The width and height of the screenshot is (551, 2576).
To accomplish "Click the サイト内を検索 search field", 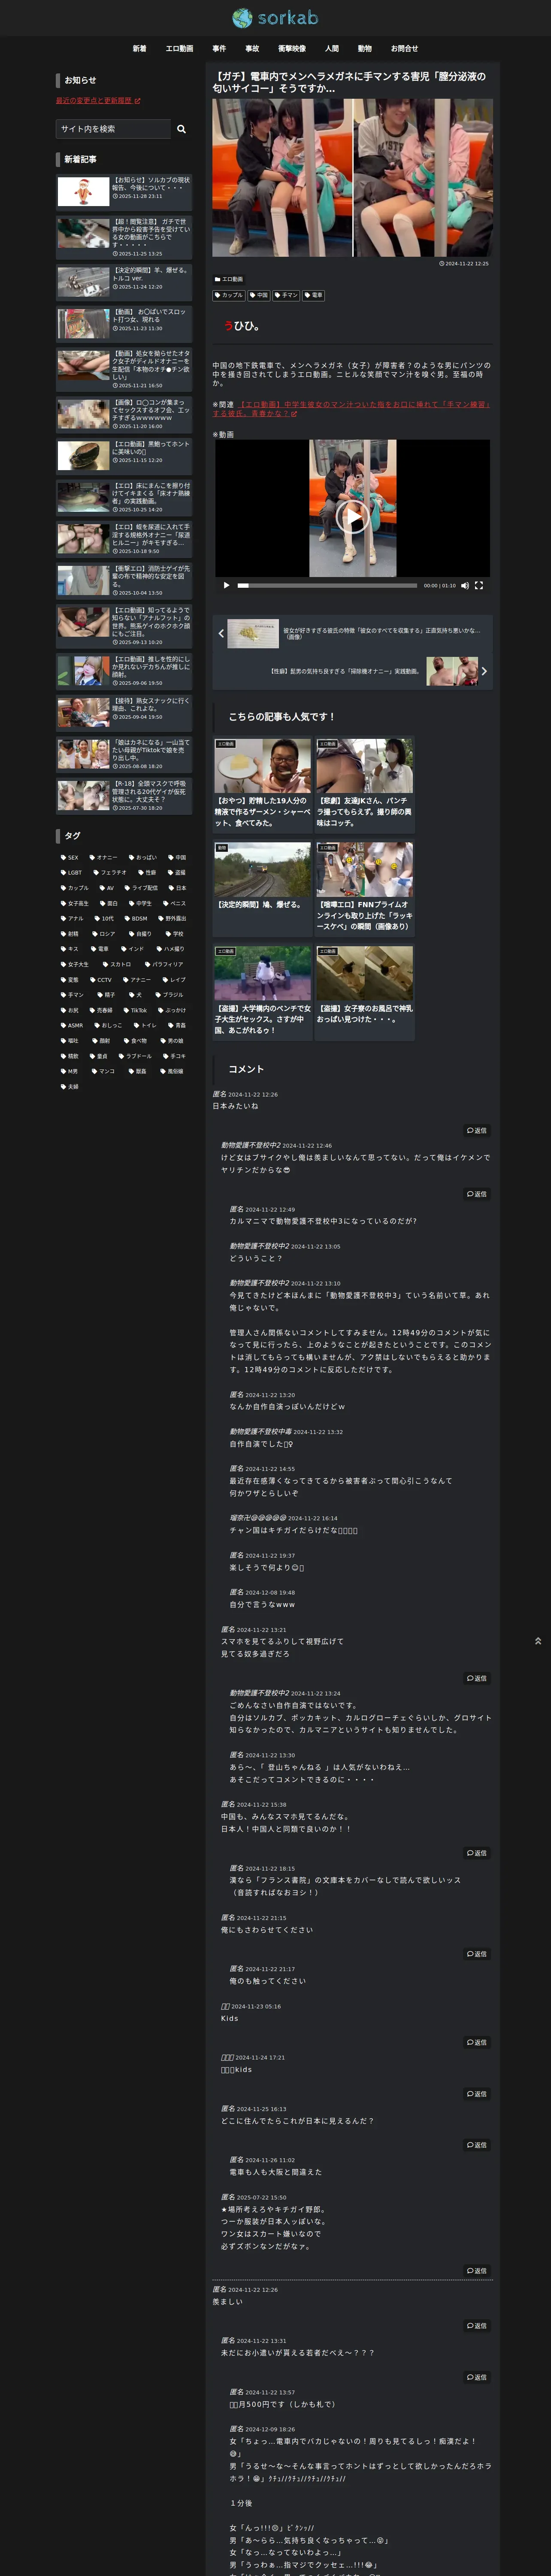I will tap(113, 129).
